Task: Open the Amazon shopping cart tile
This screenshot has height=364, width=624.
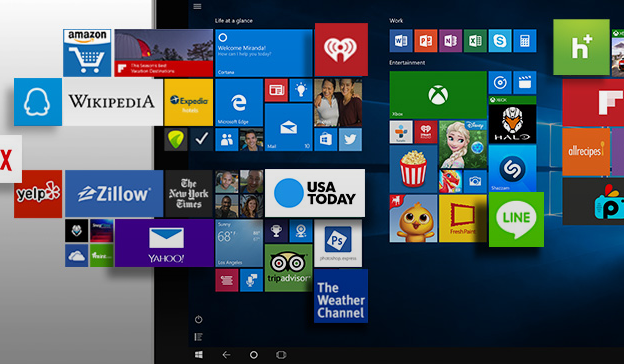Action: 87,53
